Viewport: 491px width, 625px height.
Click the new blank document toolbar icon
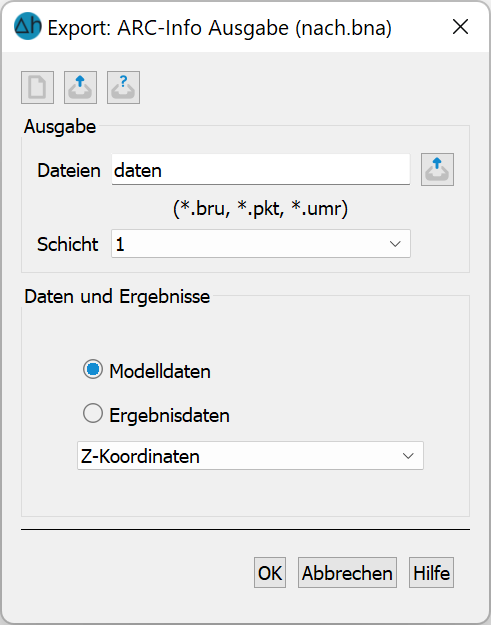[37, 88]
